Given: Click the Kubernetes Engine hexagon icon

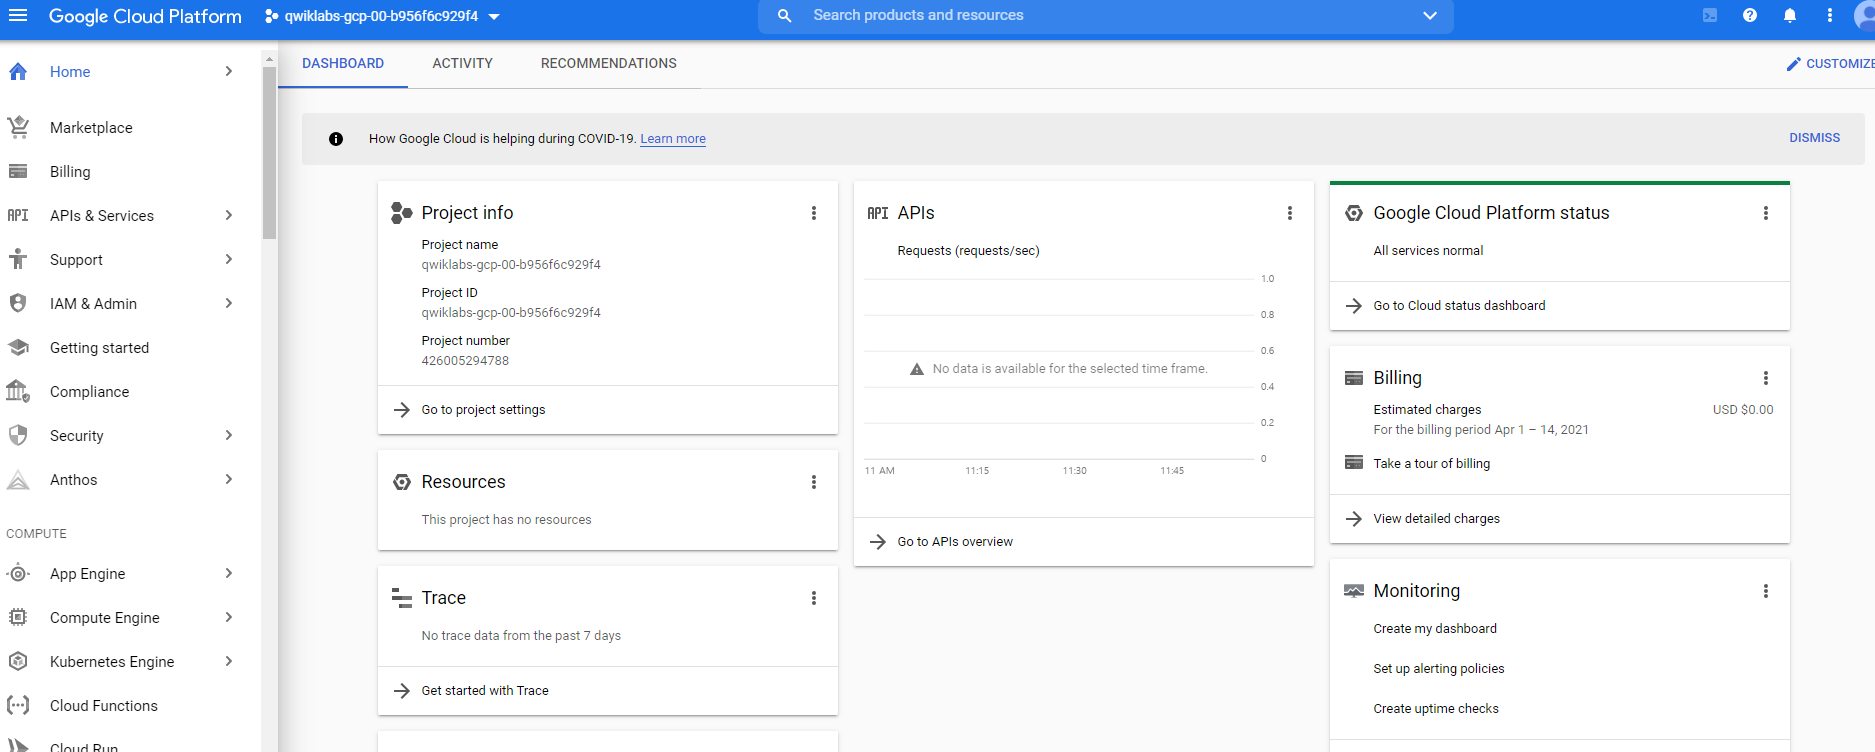Looking at the screenshot, I should (18, 661).
